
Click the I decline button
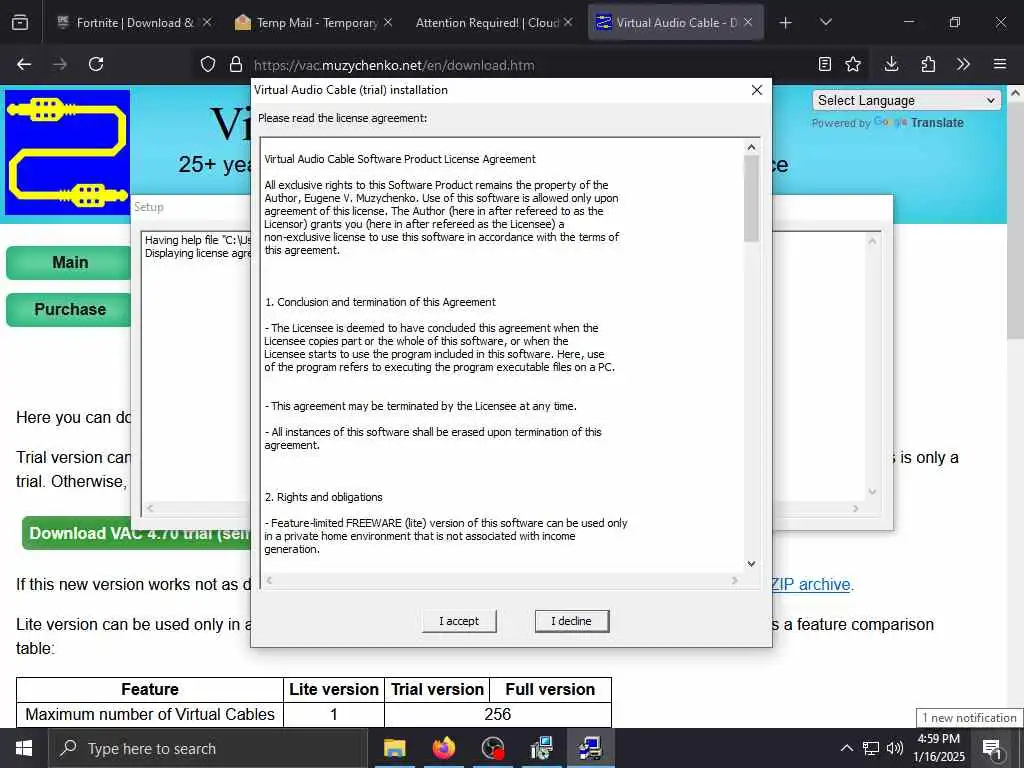click(x=571, y=621)
